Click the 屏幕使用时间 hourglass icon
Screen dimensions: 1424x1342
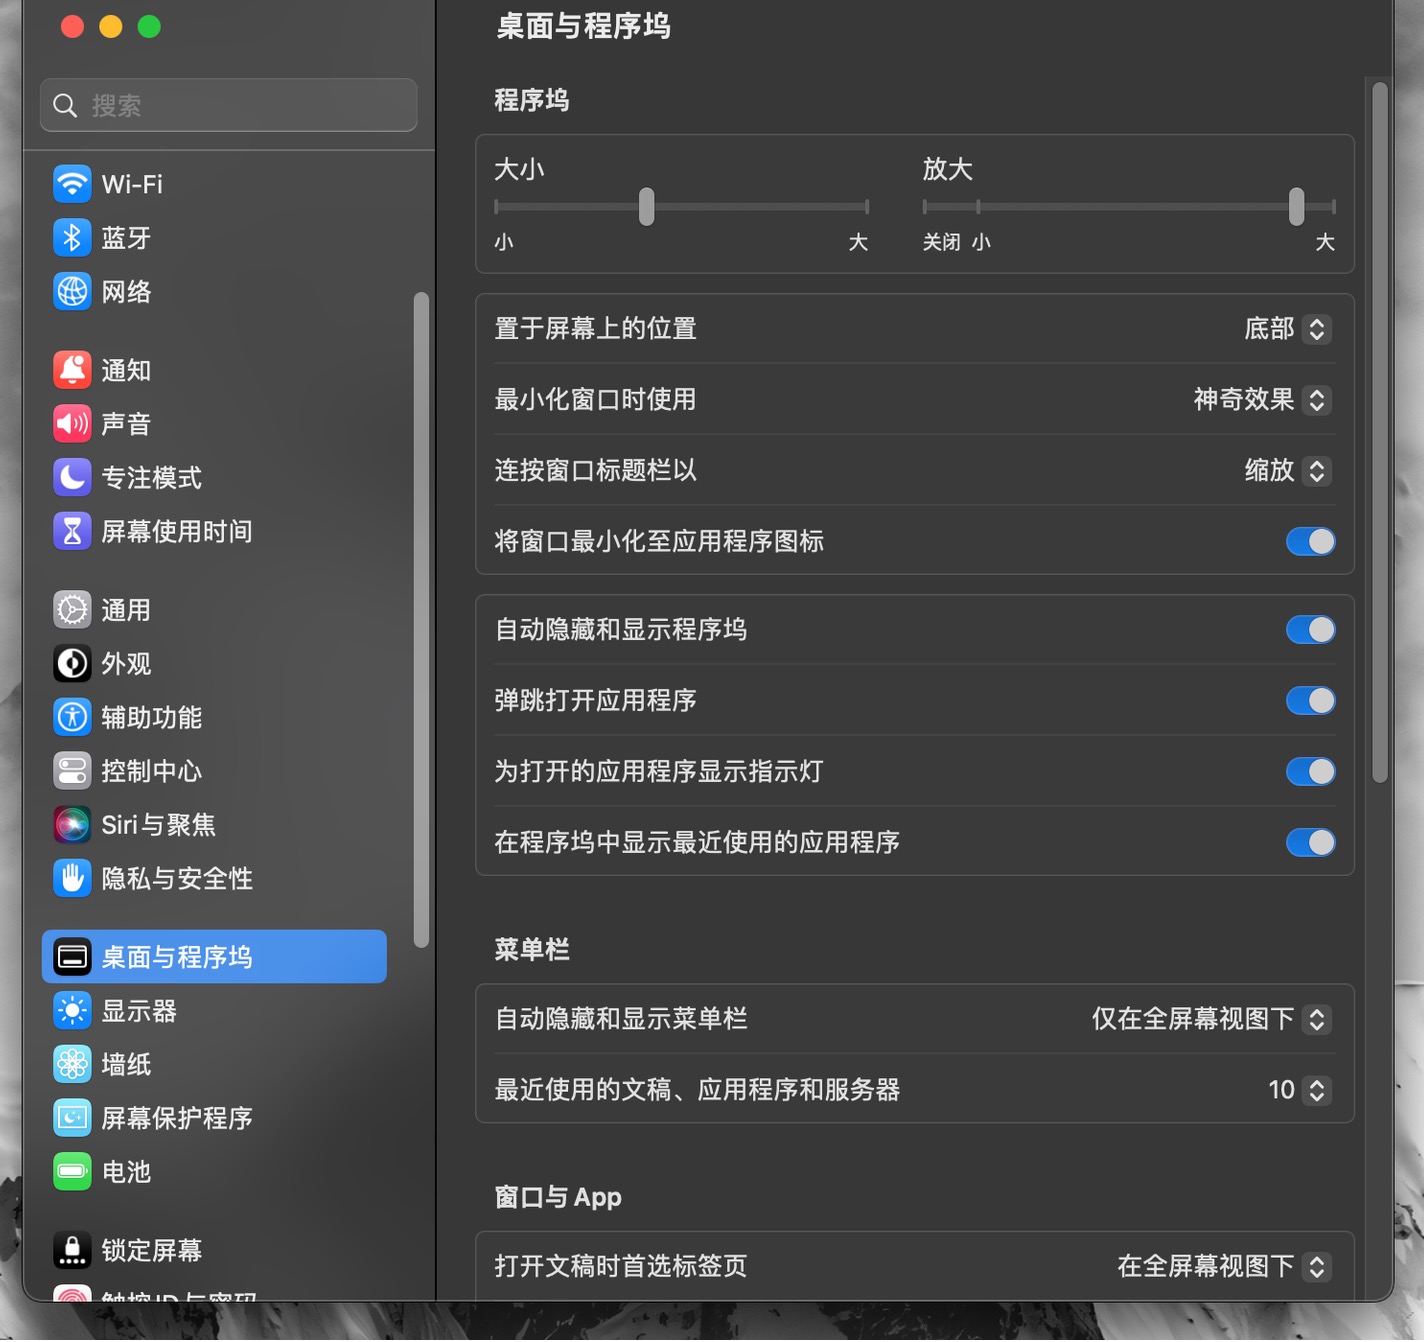(x=71, y=531)
